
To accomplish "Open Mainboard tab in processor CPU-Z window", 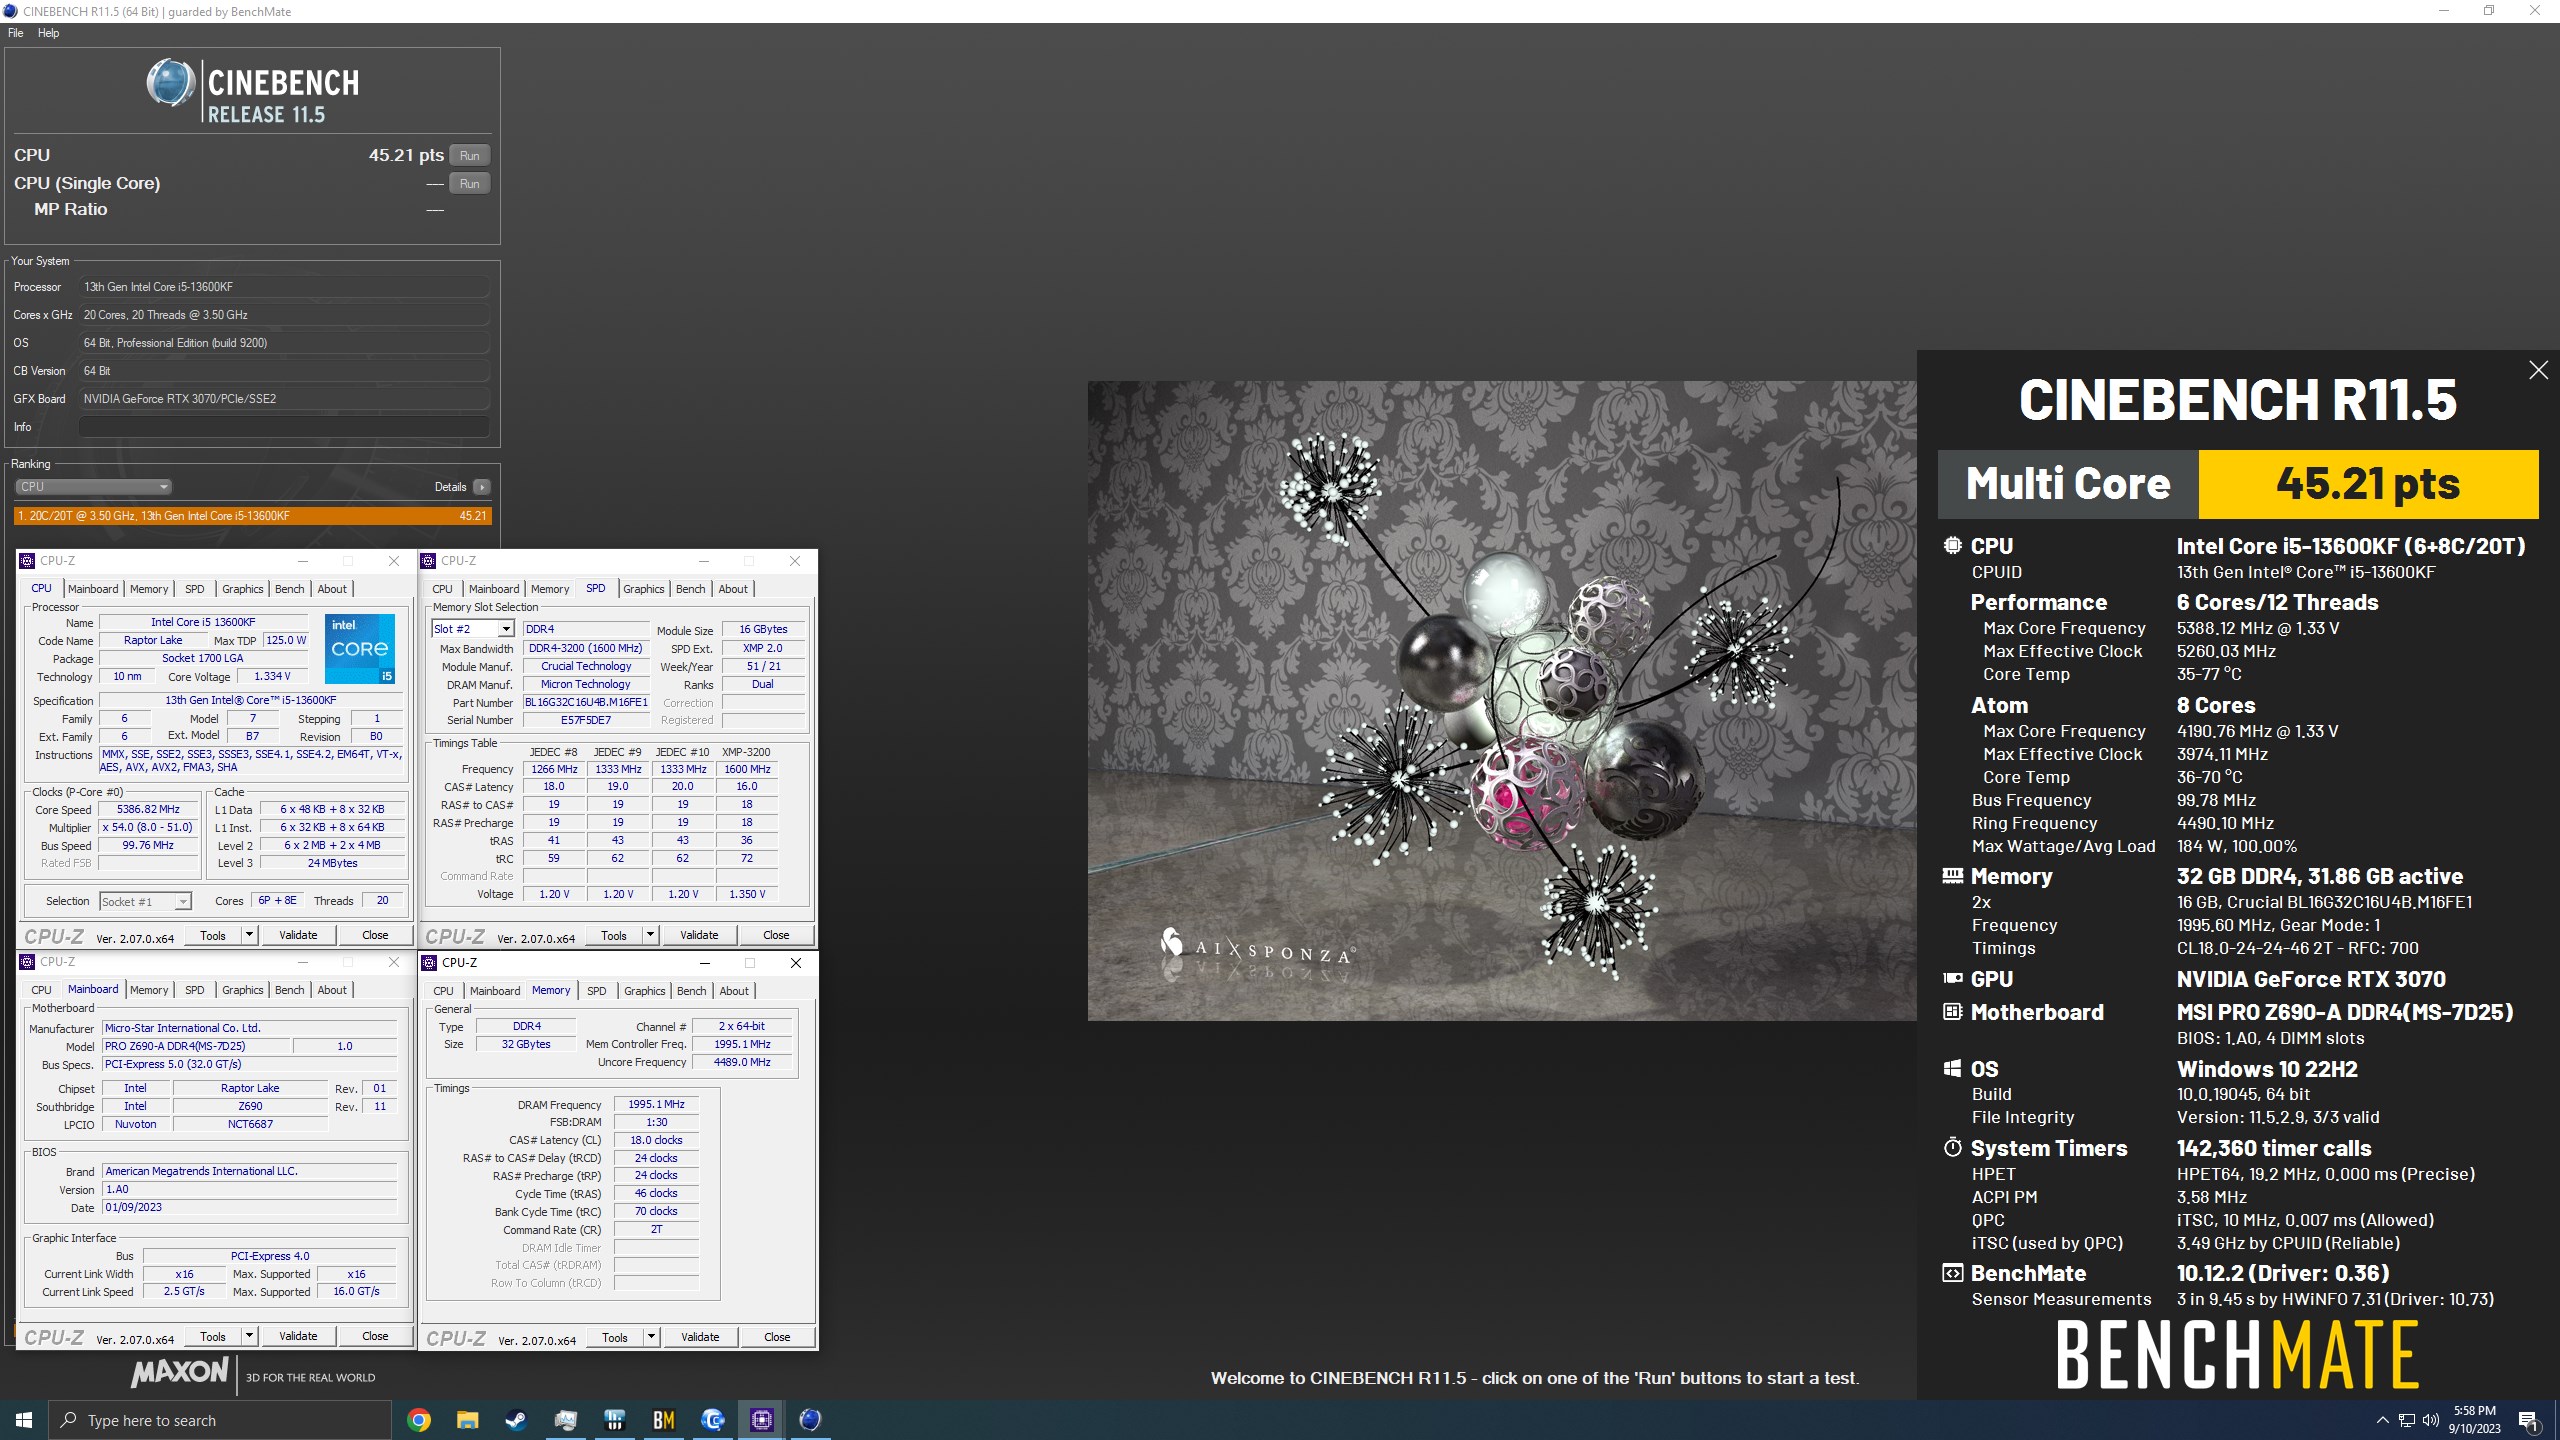I will coord(93,589).
